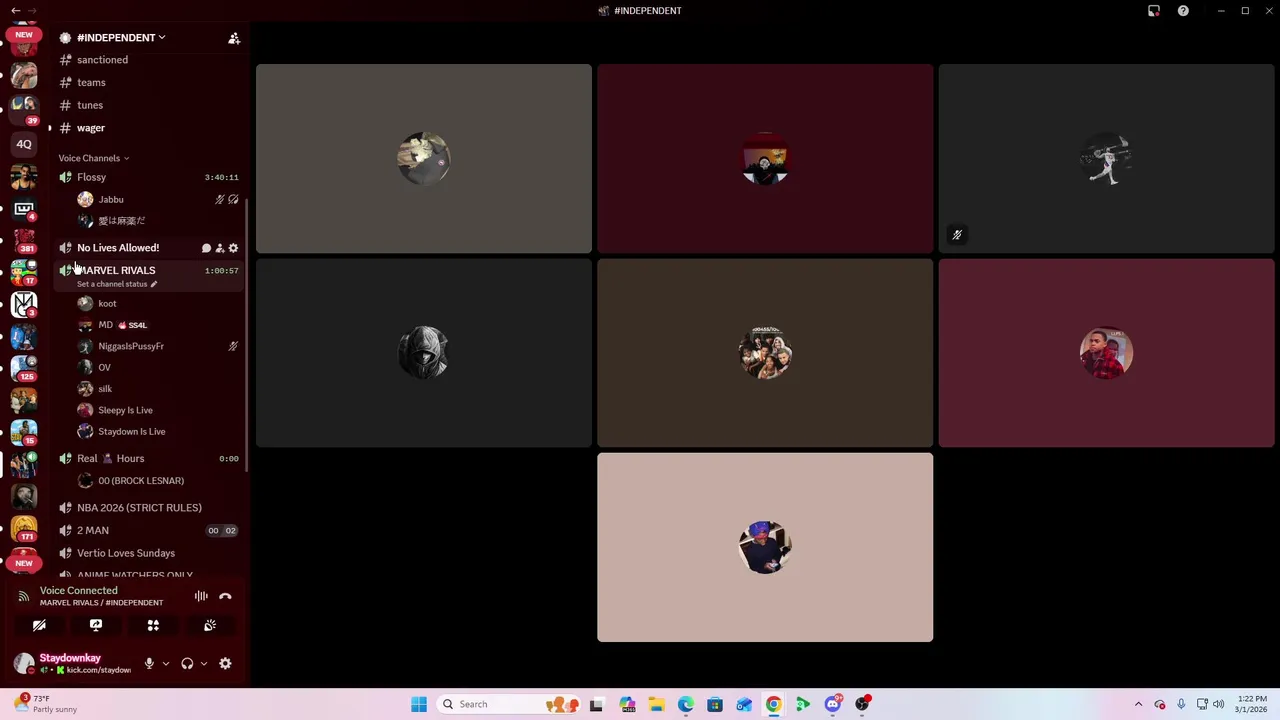Open taskbar clock and calendar
Image resolution: width=1280 pixels, height=720 pixels.
coord(1251,704)
